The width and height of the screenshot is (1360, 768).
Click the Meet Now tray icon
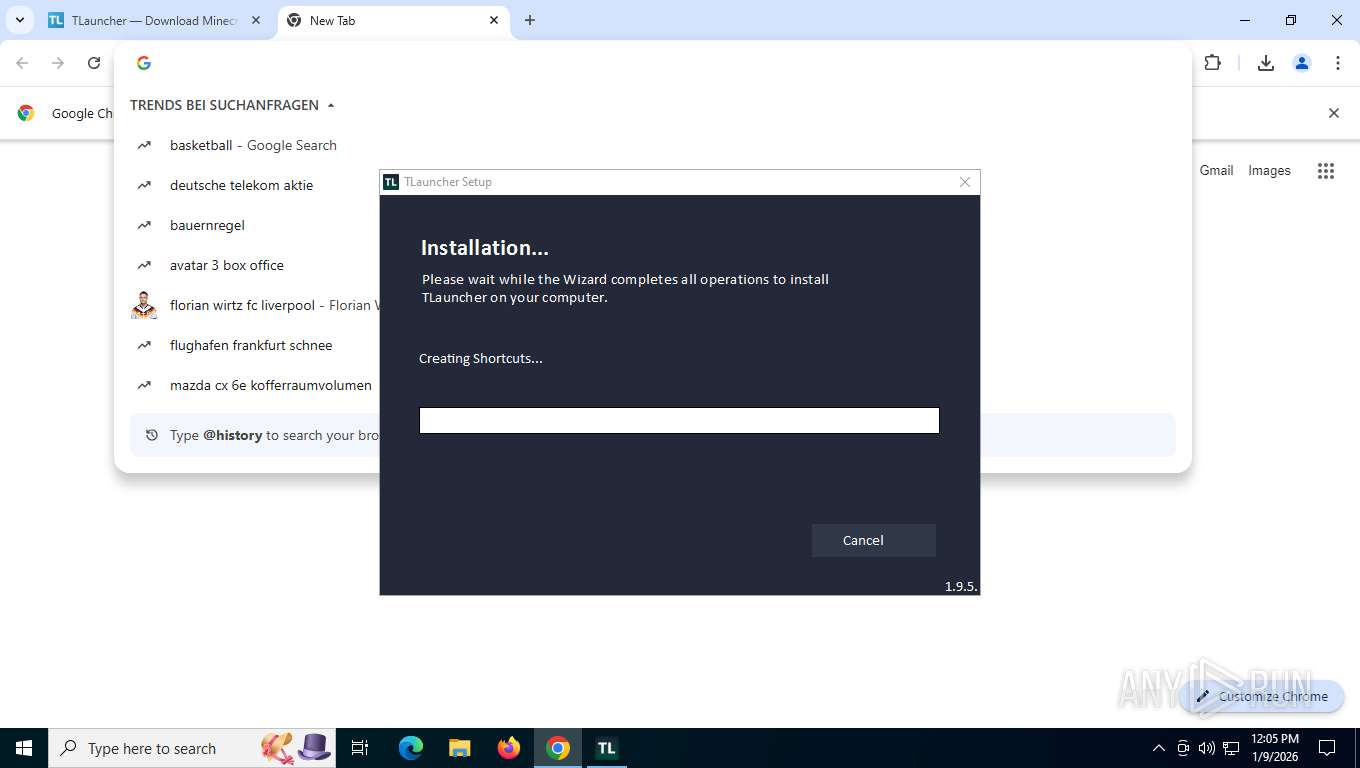[x=1183, y=748]
